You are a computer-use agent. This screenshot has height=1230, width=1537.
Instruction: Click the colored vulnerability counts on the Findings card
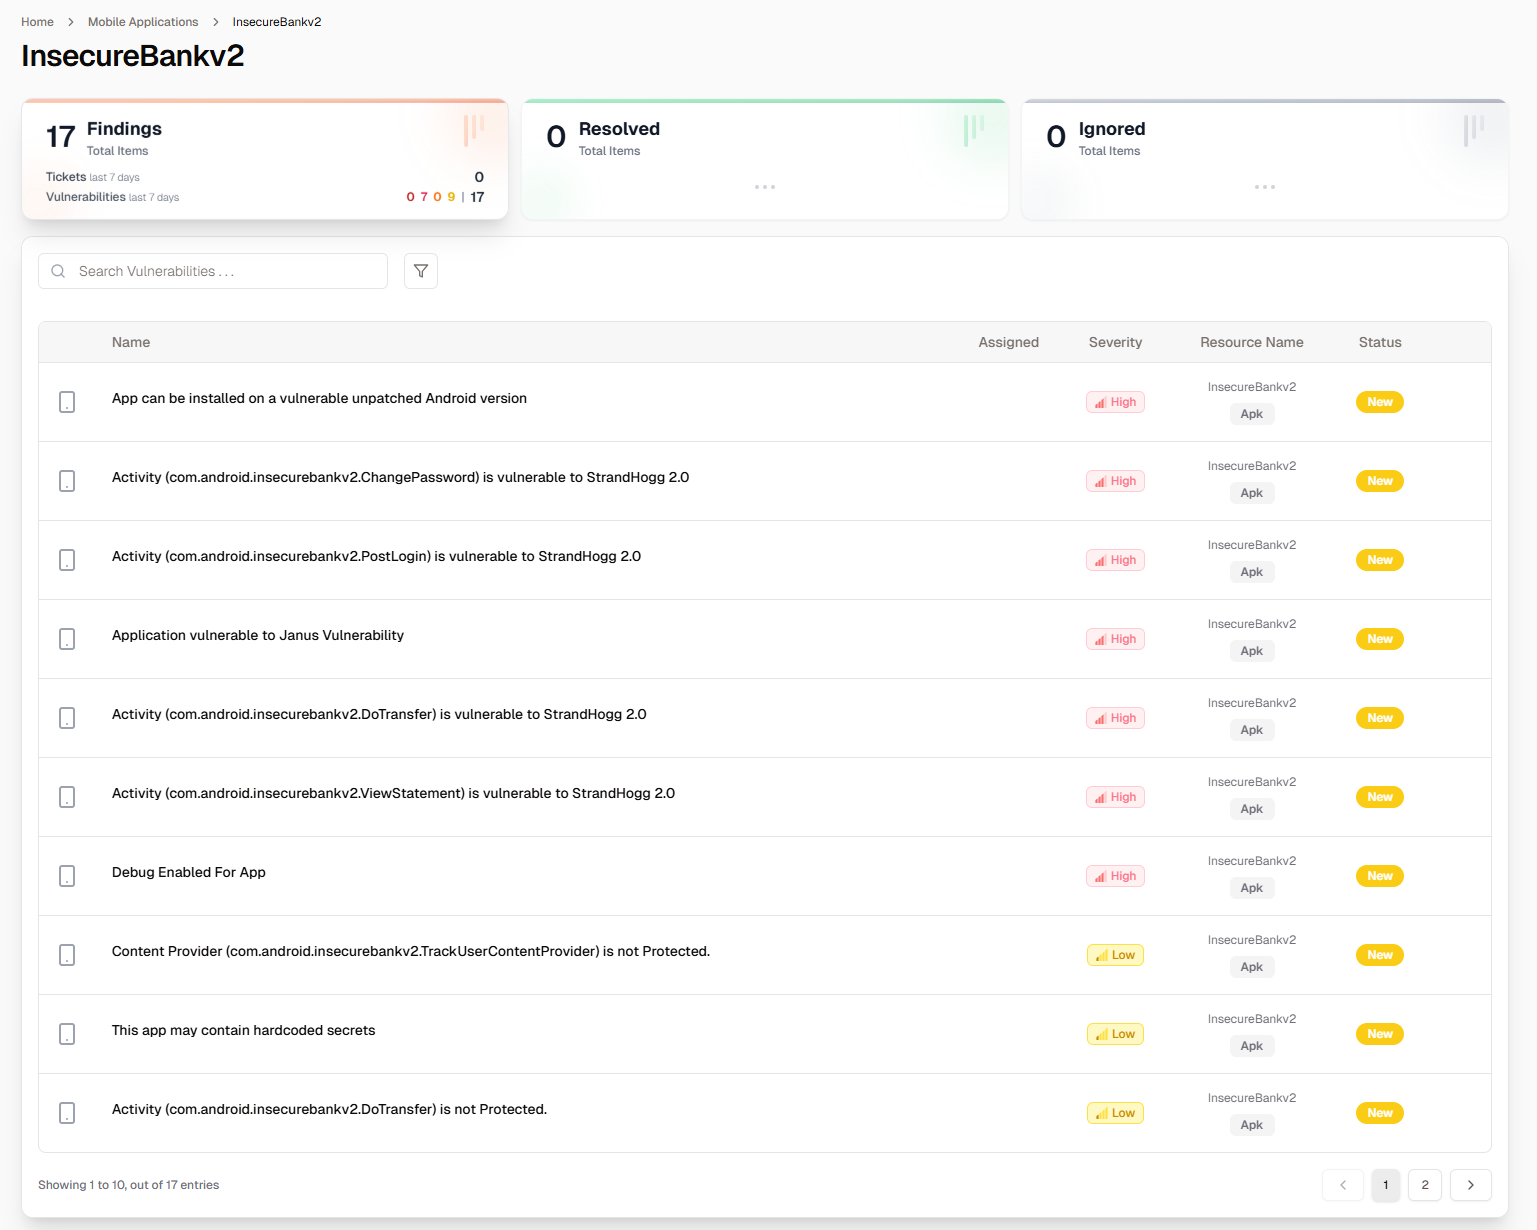coord(431,197)
